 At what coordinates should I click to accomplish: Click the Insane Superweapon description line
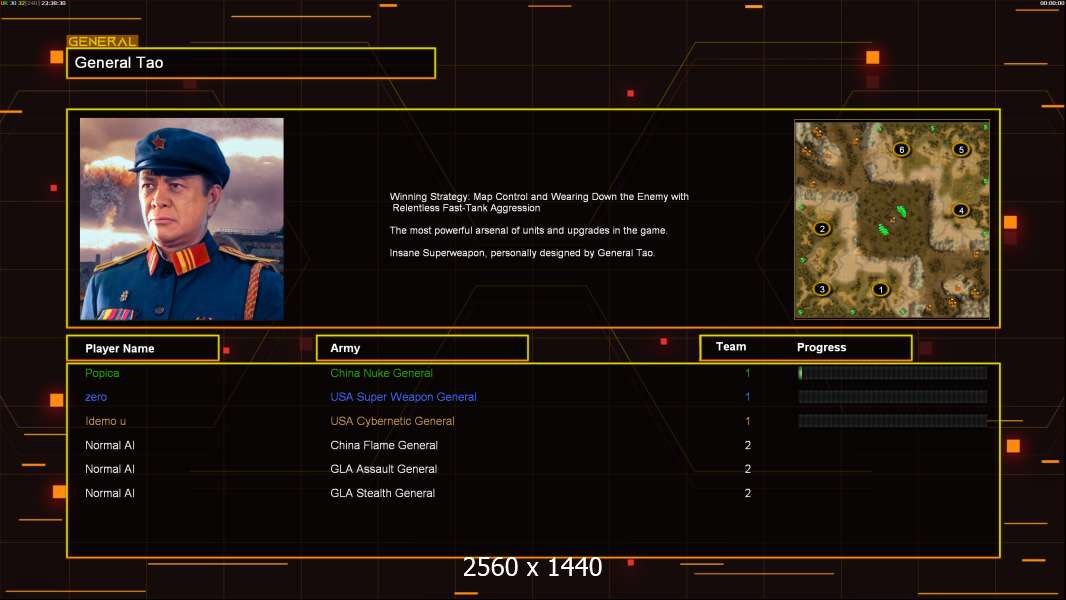522,253
